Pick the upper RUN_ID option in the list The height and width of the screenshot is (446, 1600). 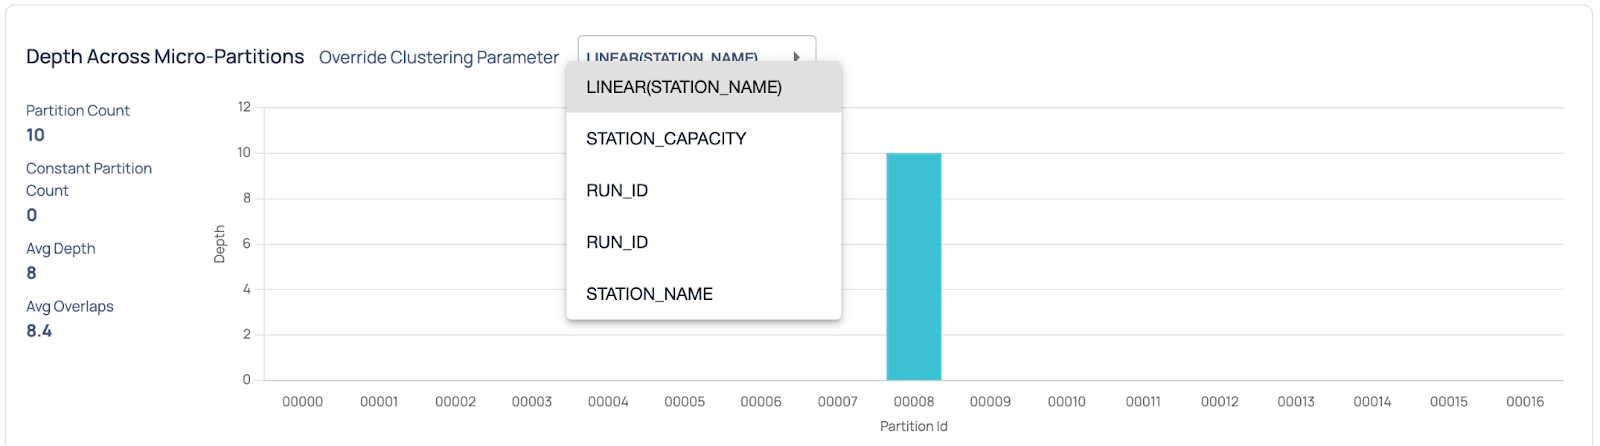coord(617,191)
